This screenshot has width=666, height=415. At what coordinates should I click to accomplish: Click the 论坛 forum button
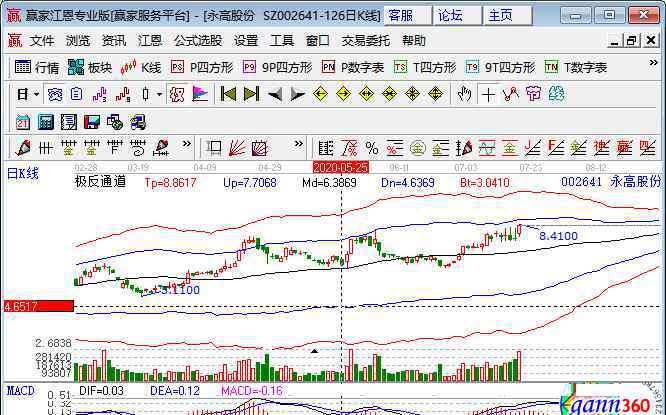pyautogui.click(x=457, y=16)
